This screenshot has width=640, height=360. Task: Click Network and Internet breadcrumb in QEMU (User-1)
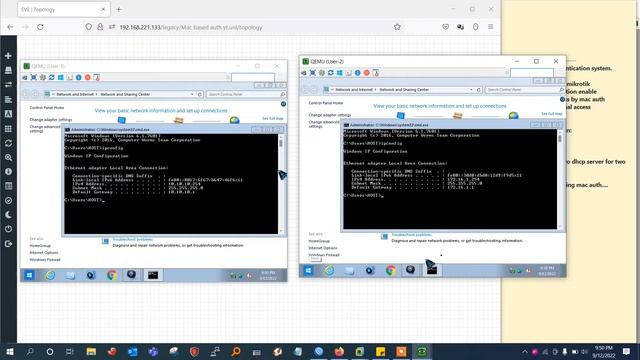tap(75, 94)
